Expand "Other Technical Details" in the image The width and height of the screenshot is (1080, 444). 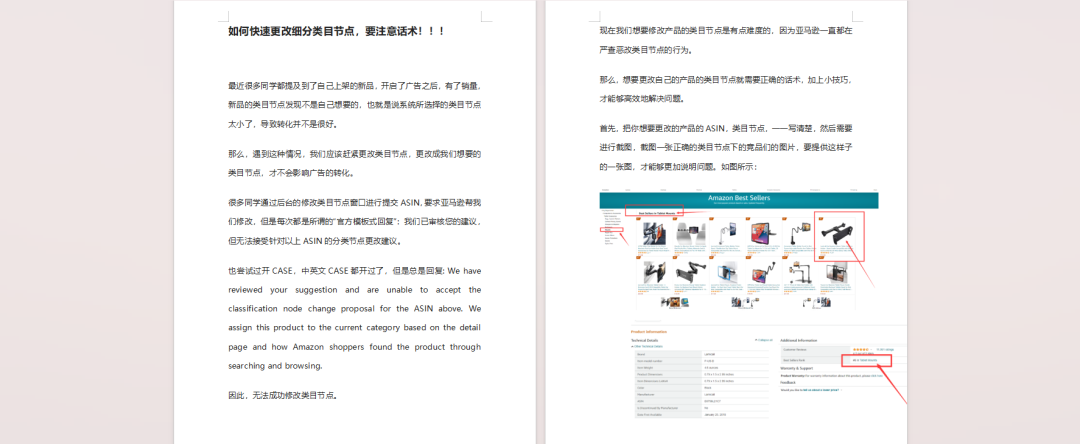pyautogui.click(x=647, y=346)
